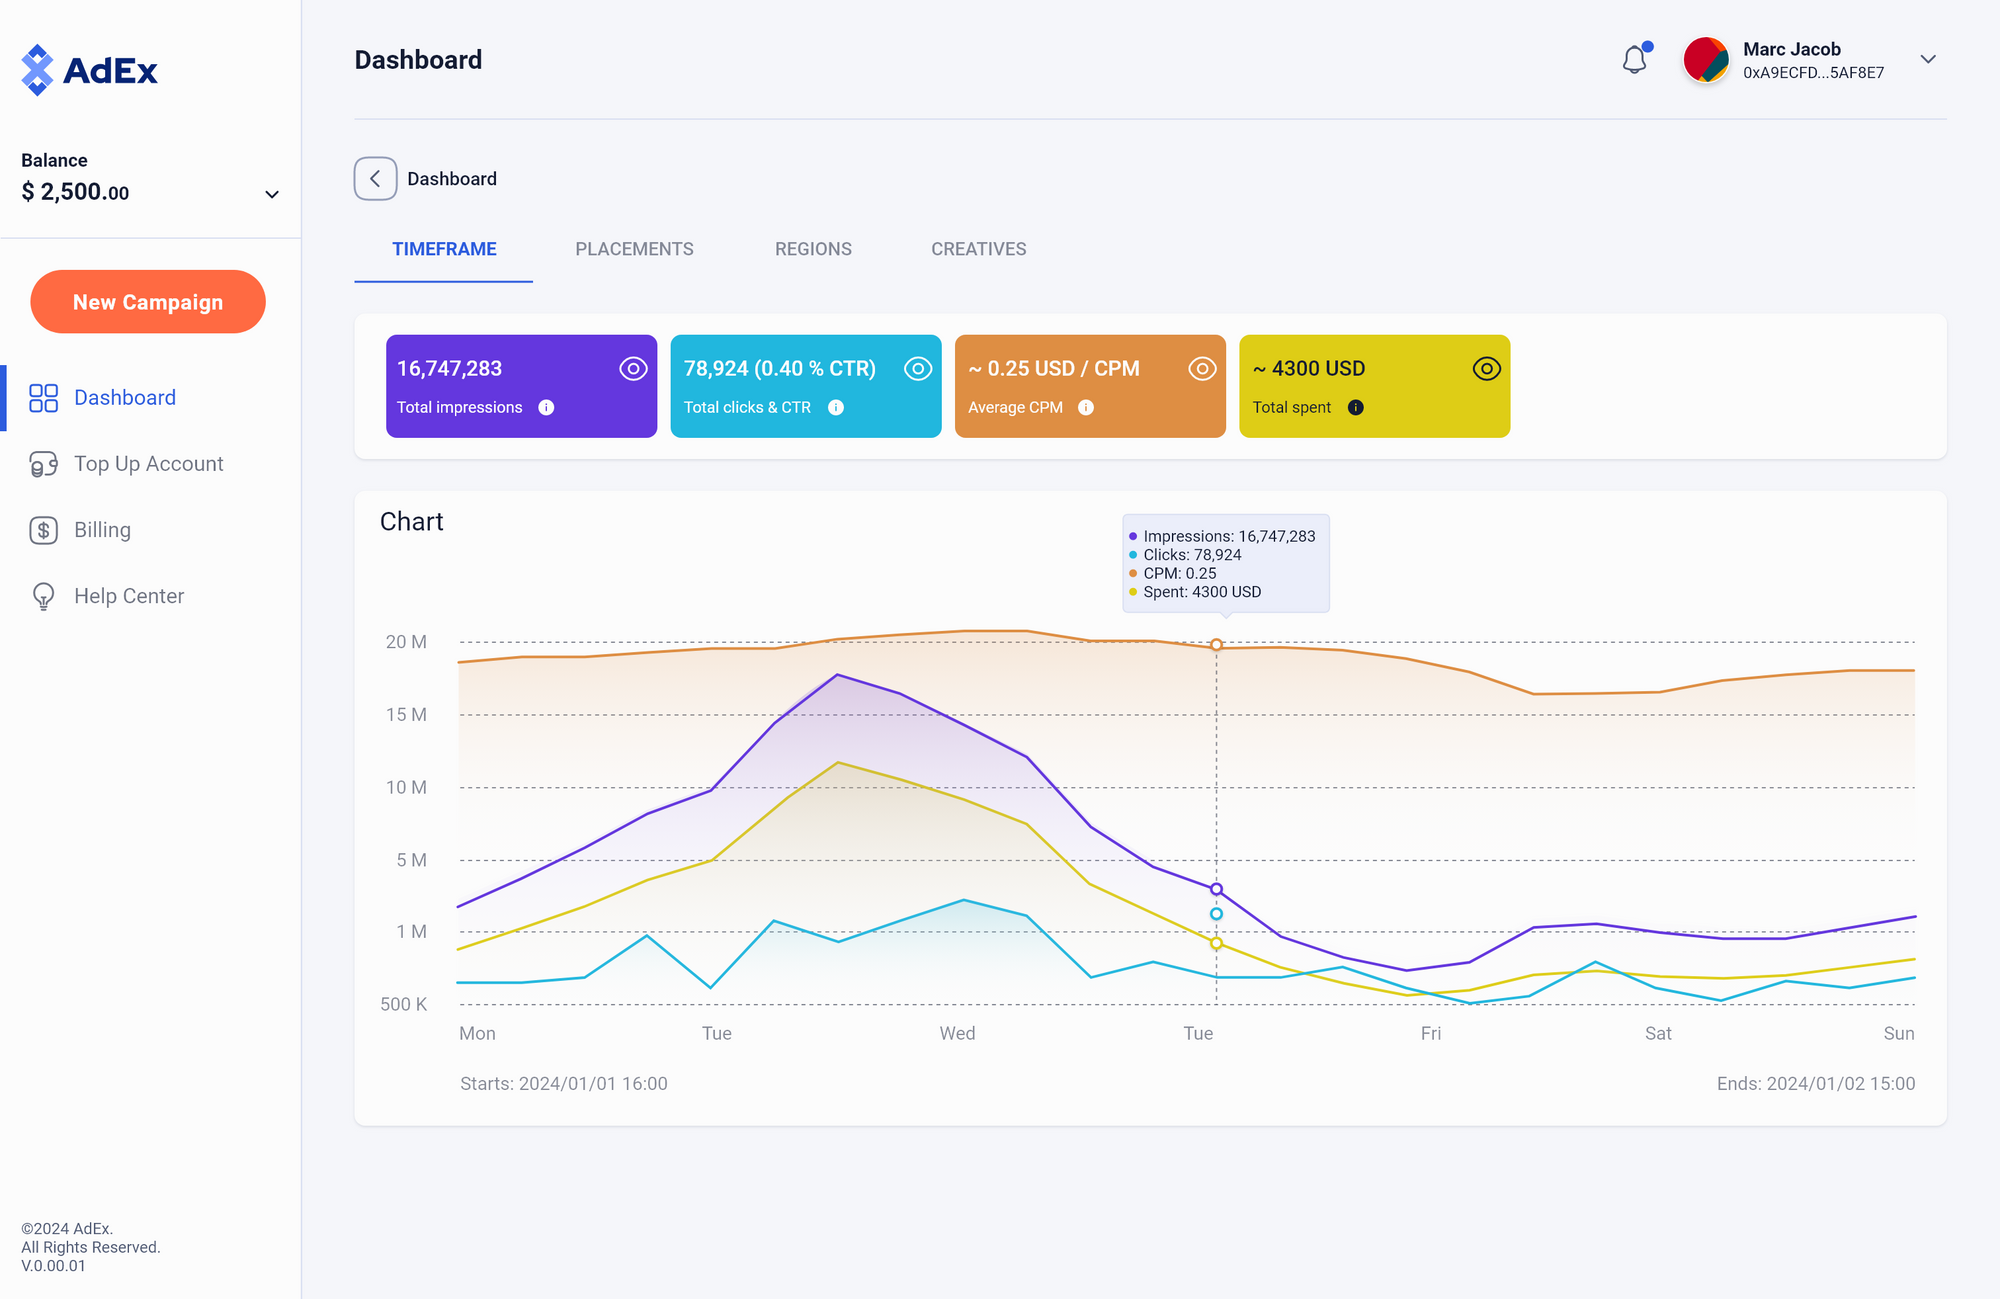Click the Dashboard back arrow icon
Viewport: 2000px width, 1299px height.
click(x=375, y=178)
